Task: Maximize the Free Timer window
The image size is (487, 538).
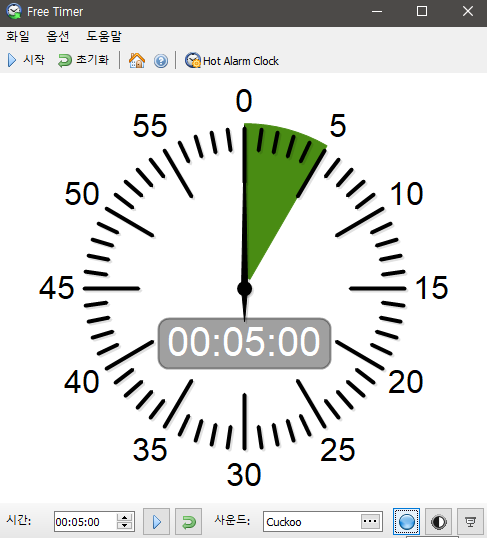Action: (x=422, y=12)
